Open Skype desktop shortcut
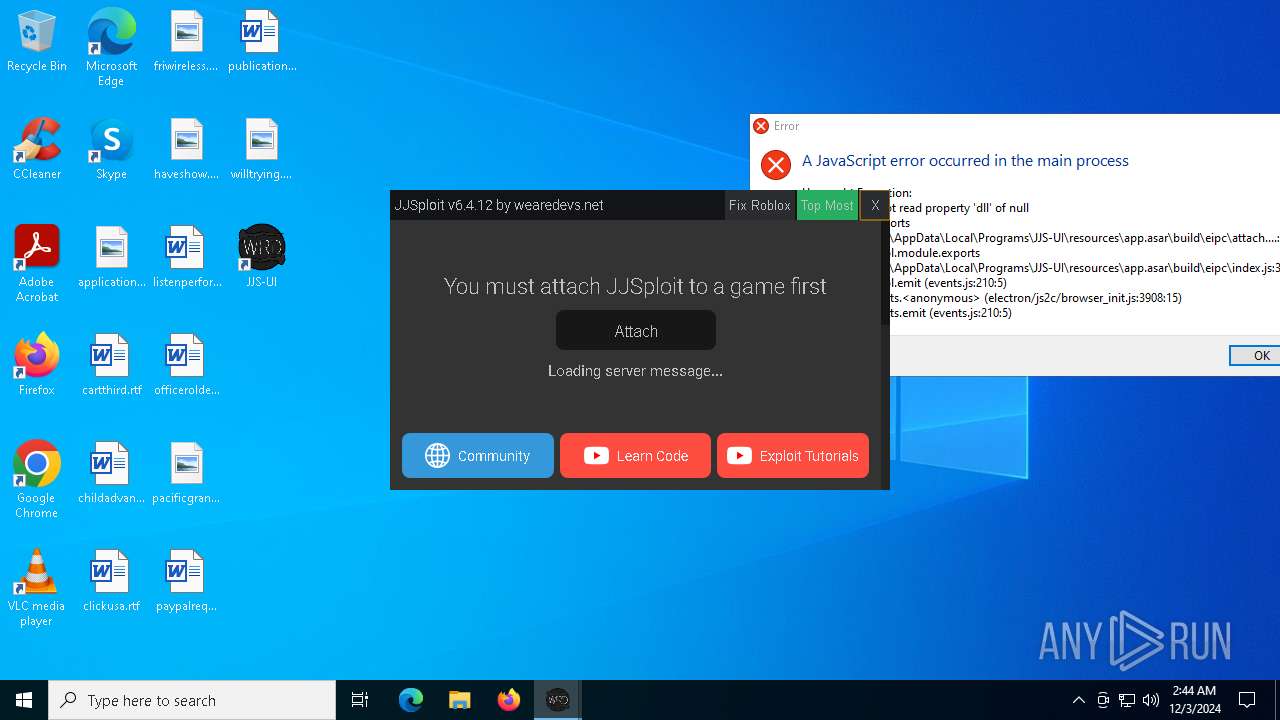Screen dimensions: 1280x720 (x=111, y=150)
